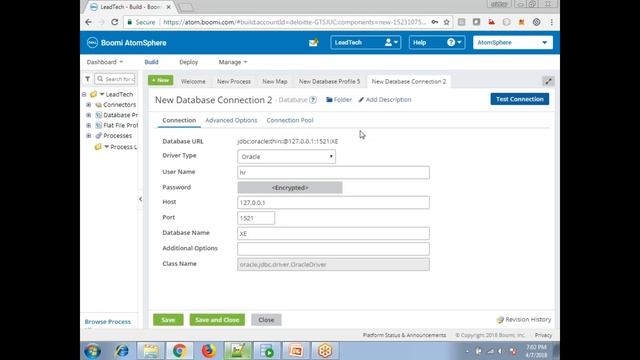Click the Test Connection button
The width and height of the screenshot is (640, 360).
click(x=520, y=99)
